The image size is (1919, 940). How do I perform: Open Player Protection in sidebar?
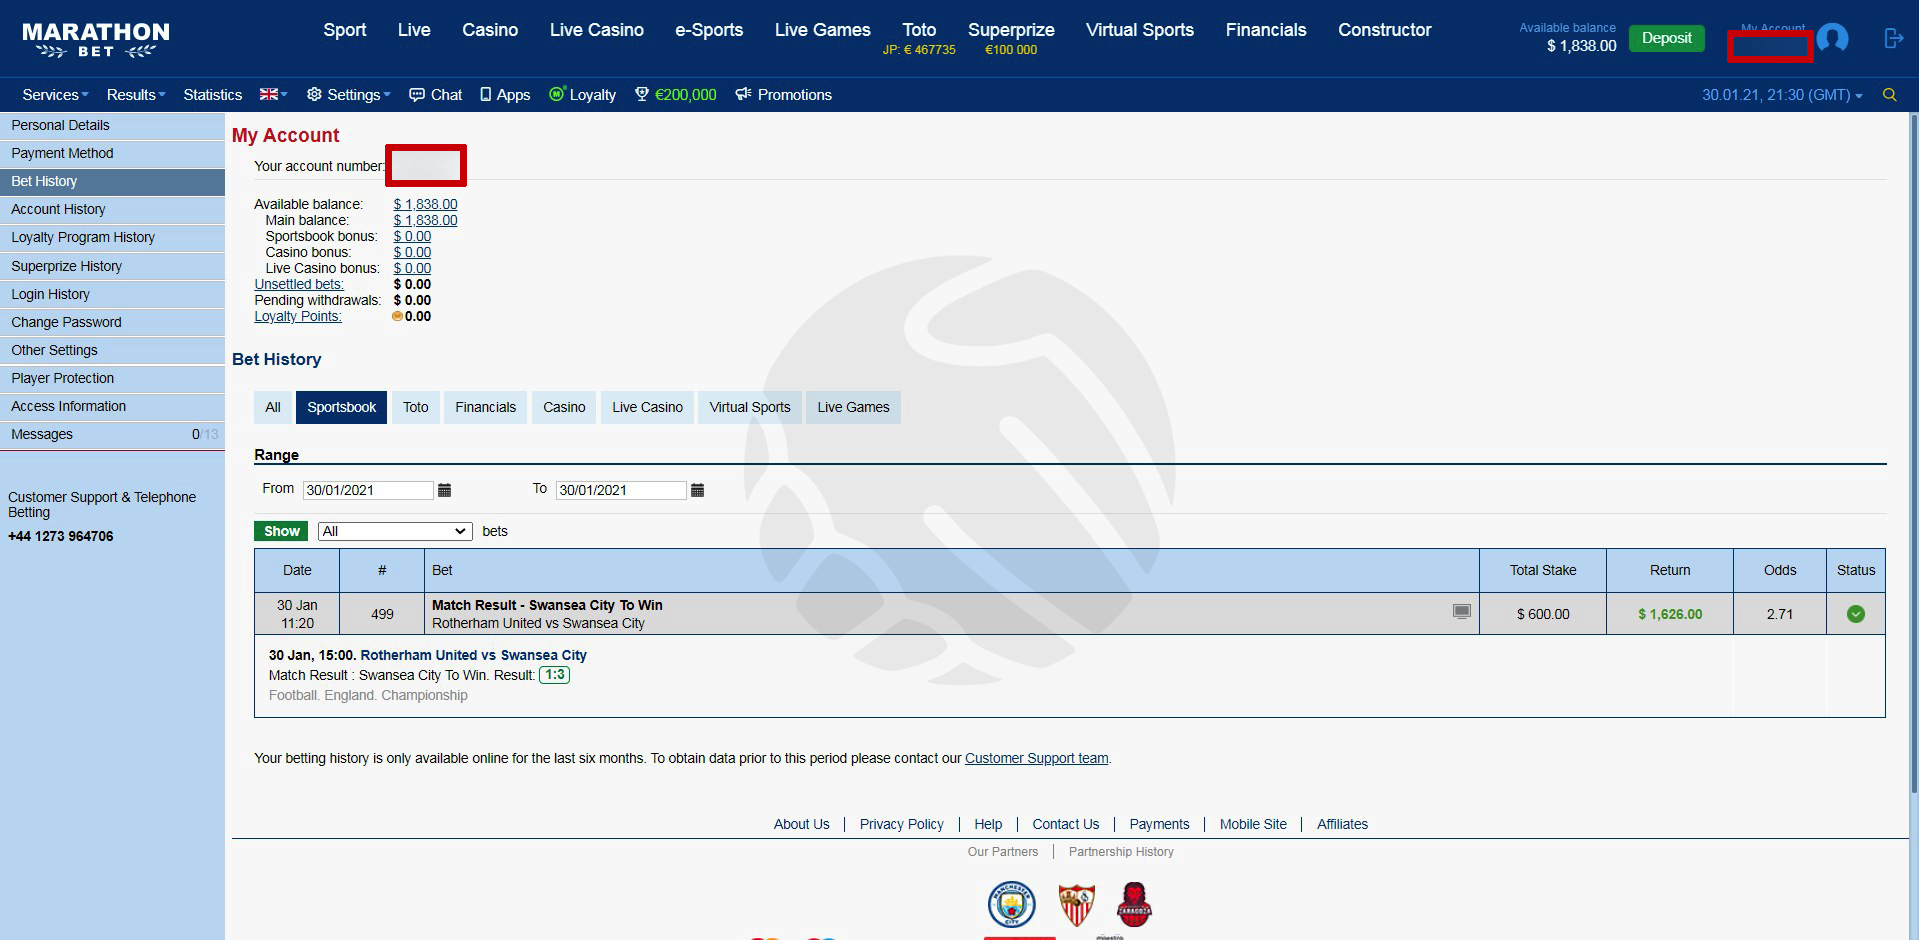click(112, 378)
